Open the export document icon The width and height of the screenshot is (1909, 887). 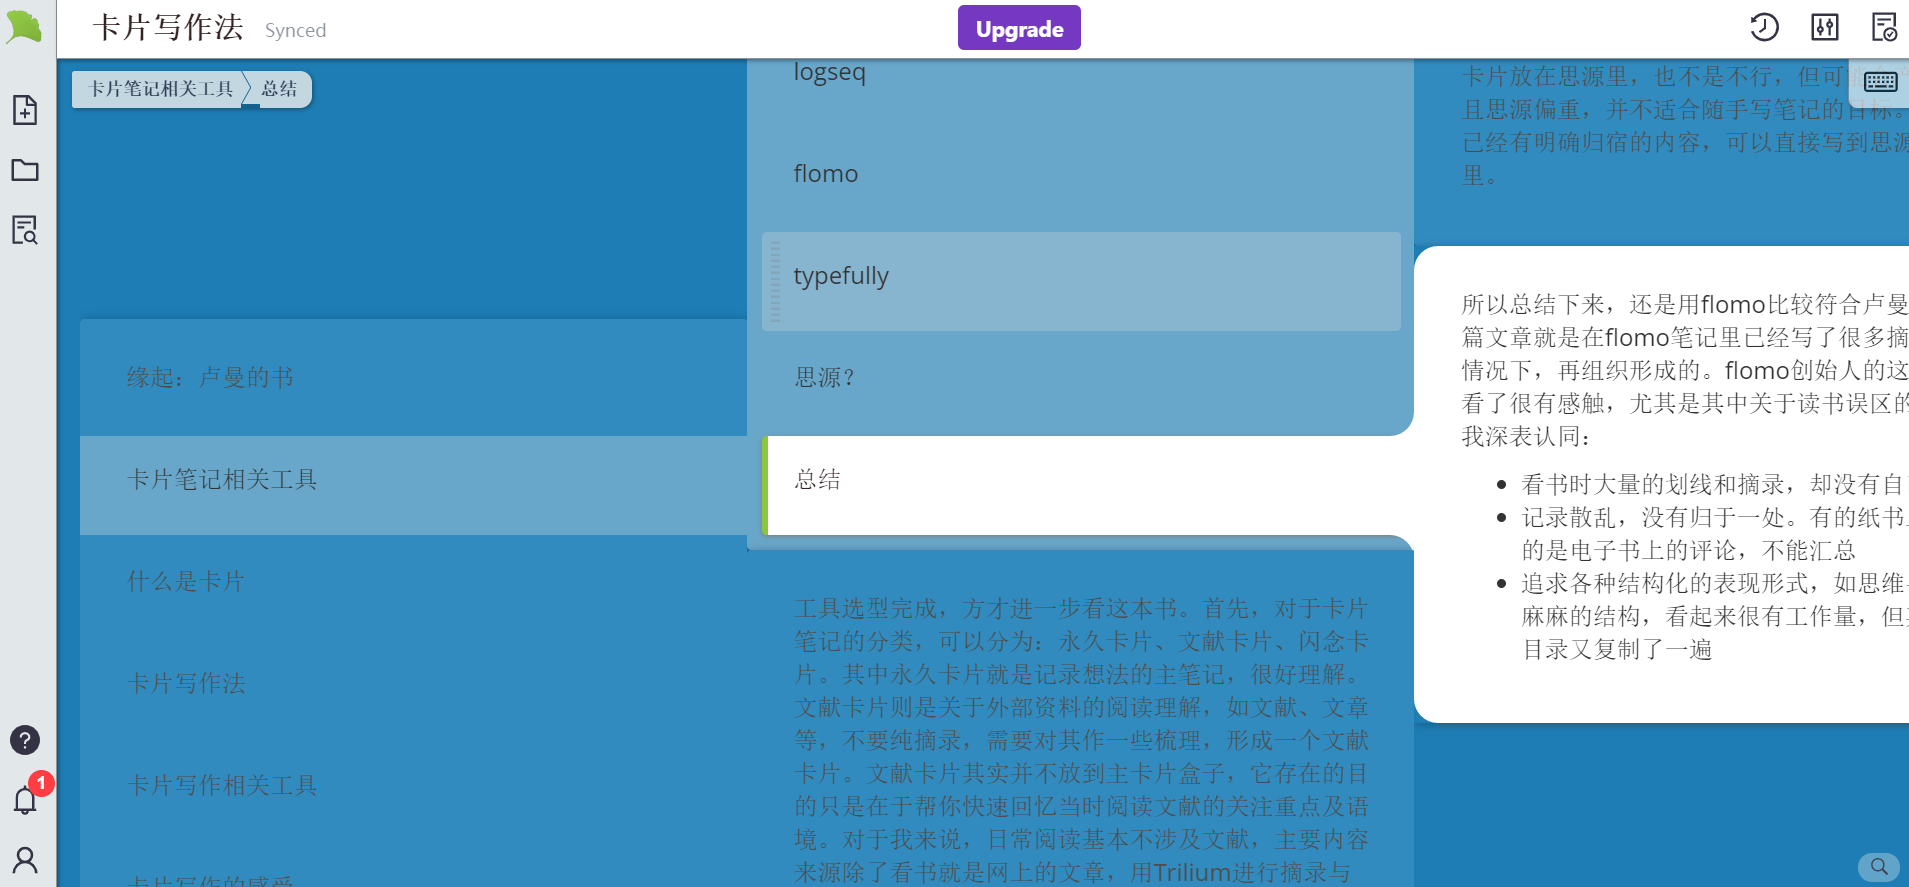click(x=1884, y=27)
